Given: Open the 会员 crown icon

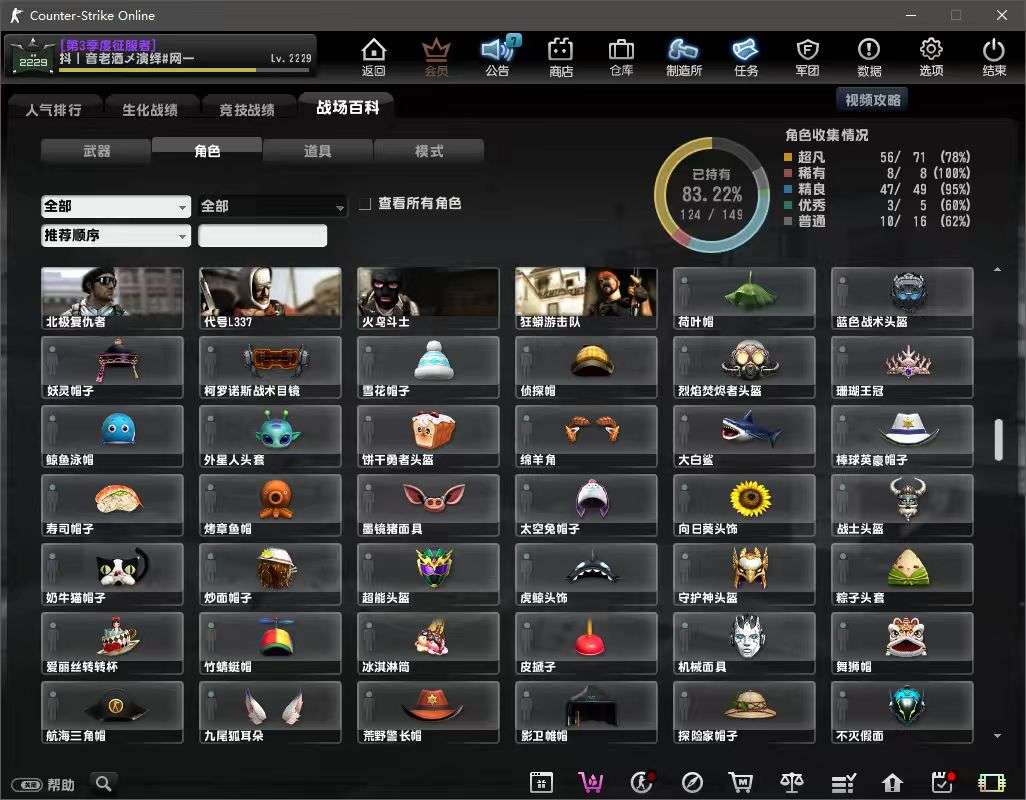Looking at the screenshot, I should click(x=436, y=57).
